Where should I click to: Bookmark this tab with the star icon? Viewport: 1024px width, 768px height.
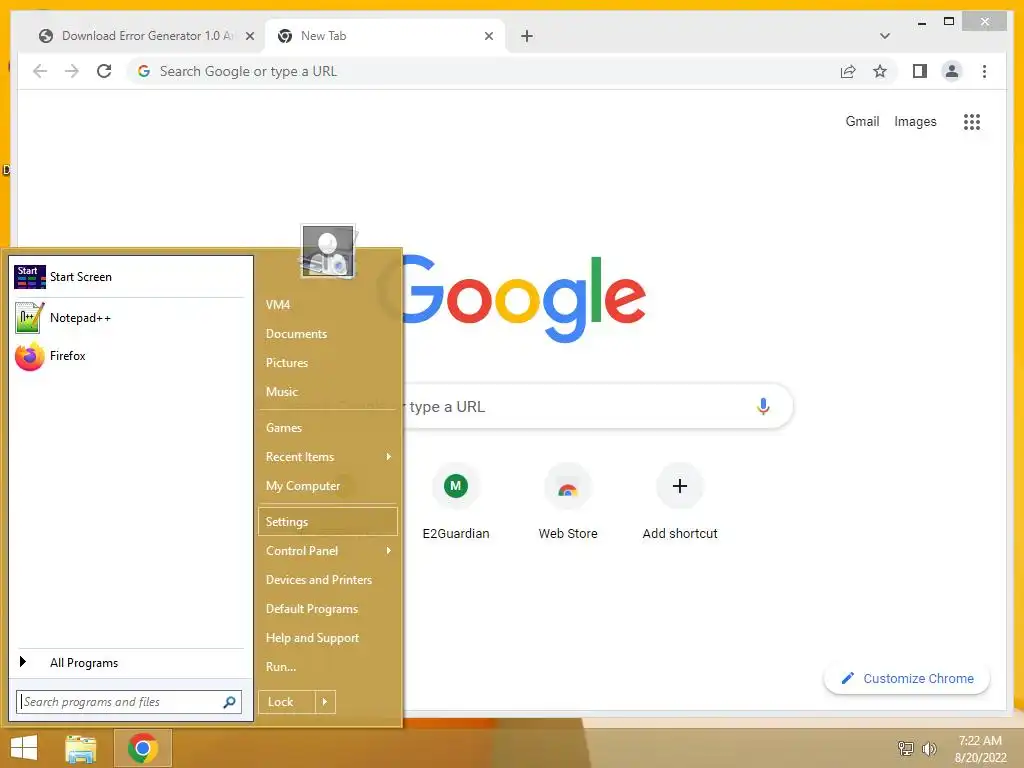pos(880,71)
